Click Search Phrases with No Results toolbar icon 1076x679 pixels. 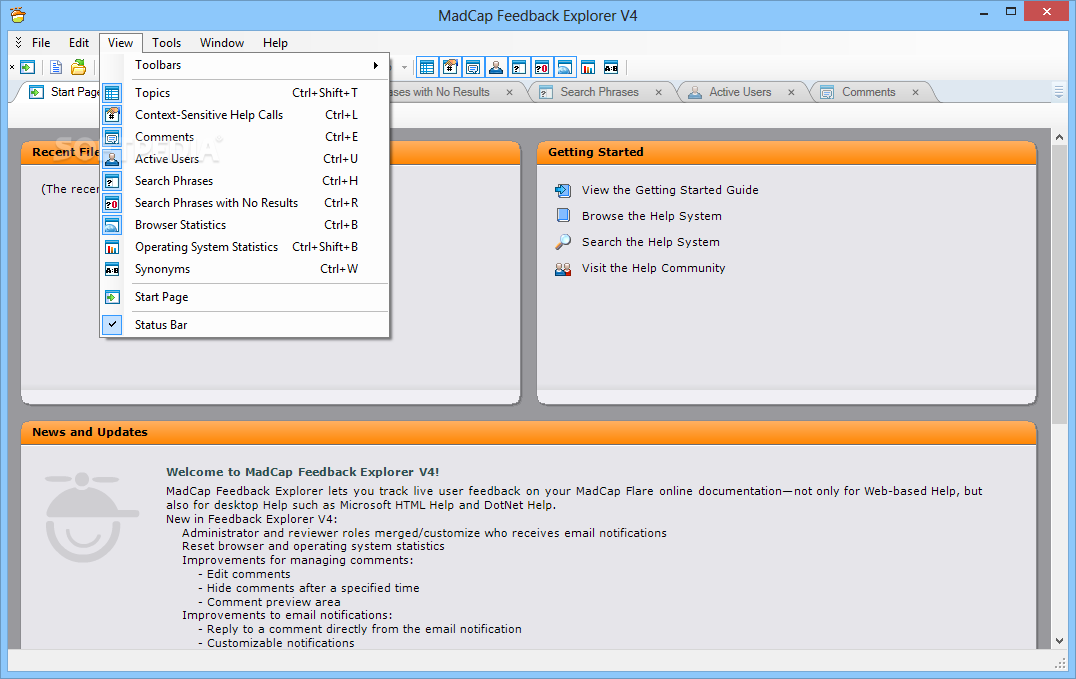(x=541, y=67)
